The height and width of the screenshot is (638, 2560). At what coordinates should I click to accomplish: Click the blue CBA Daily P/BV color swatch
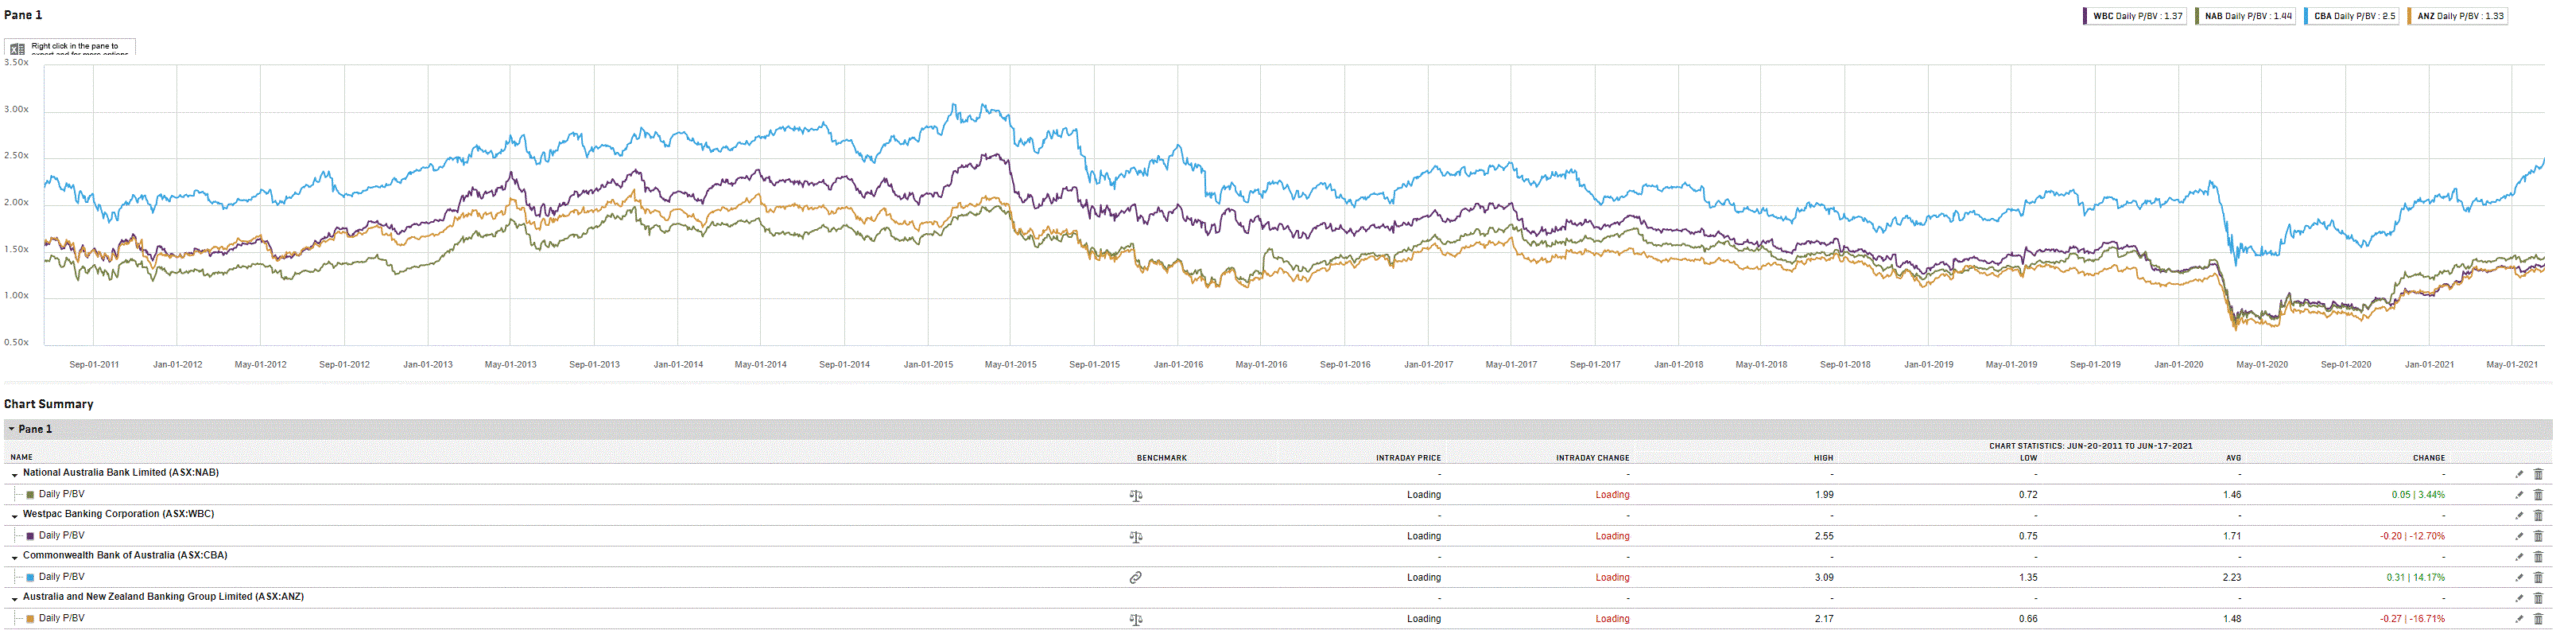31,578
